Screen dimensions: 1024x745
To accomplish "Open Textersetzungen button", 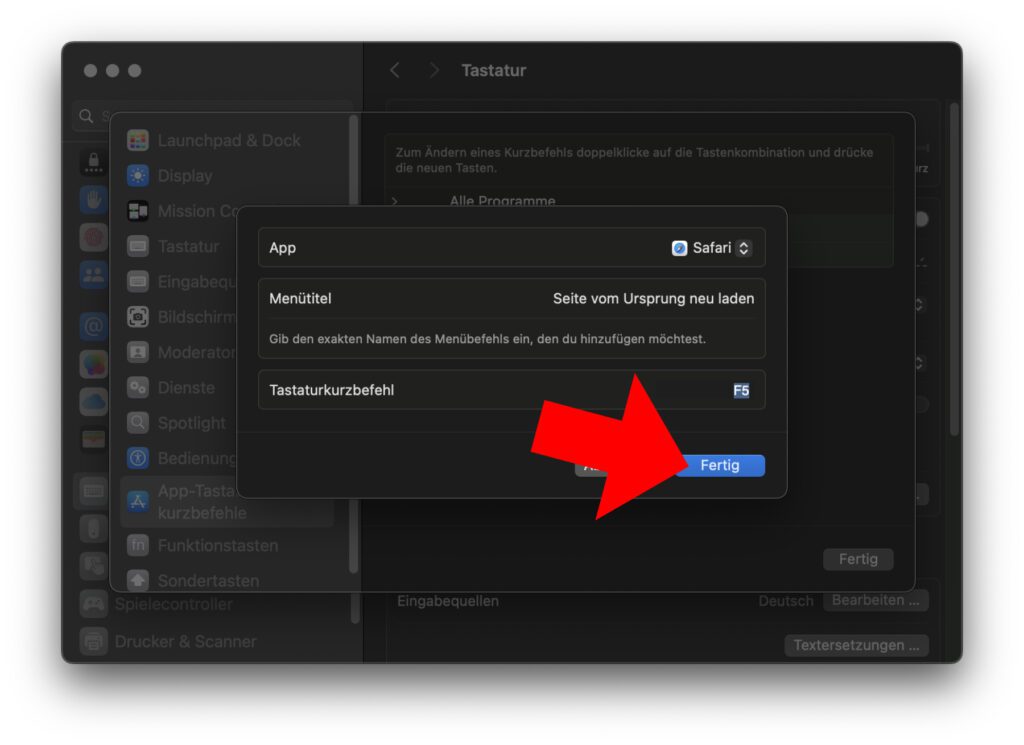I will (856, 646).
